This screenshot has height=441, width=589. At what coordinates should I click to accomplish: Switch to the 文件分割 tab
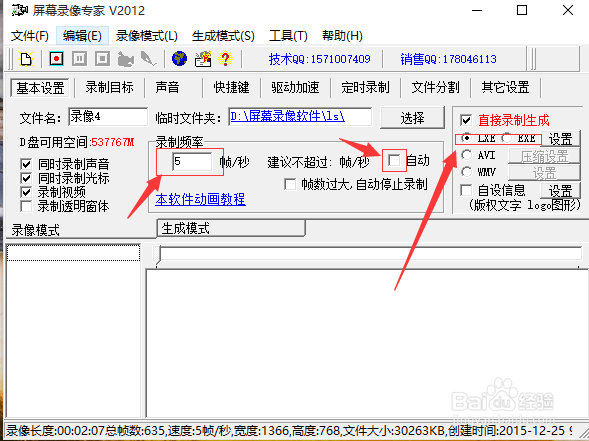(x=435, y=88)
